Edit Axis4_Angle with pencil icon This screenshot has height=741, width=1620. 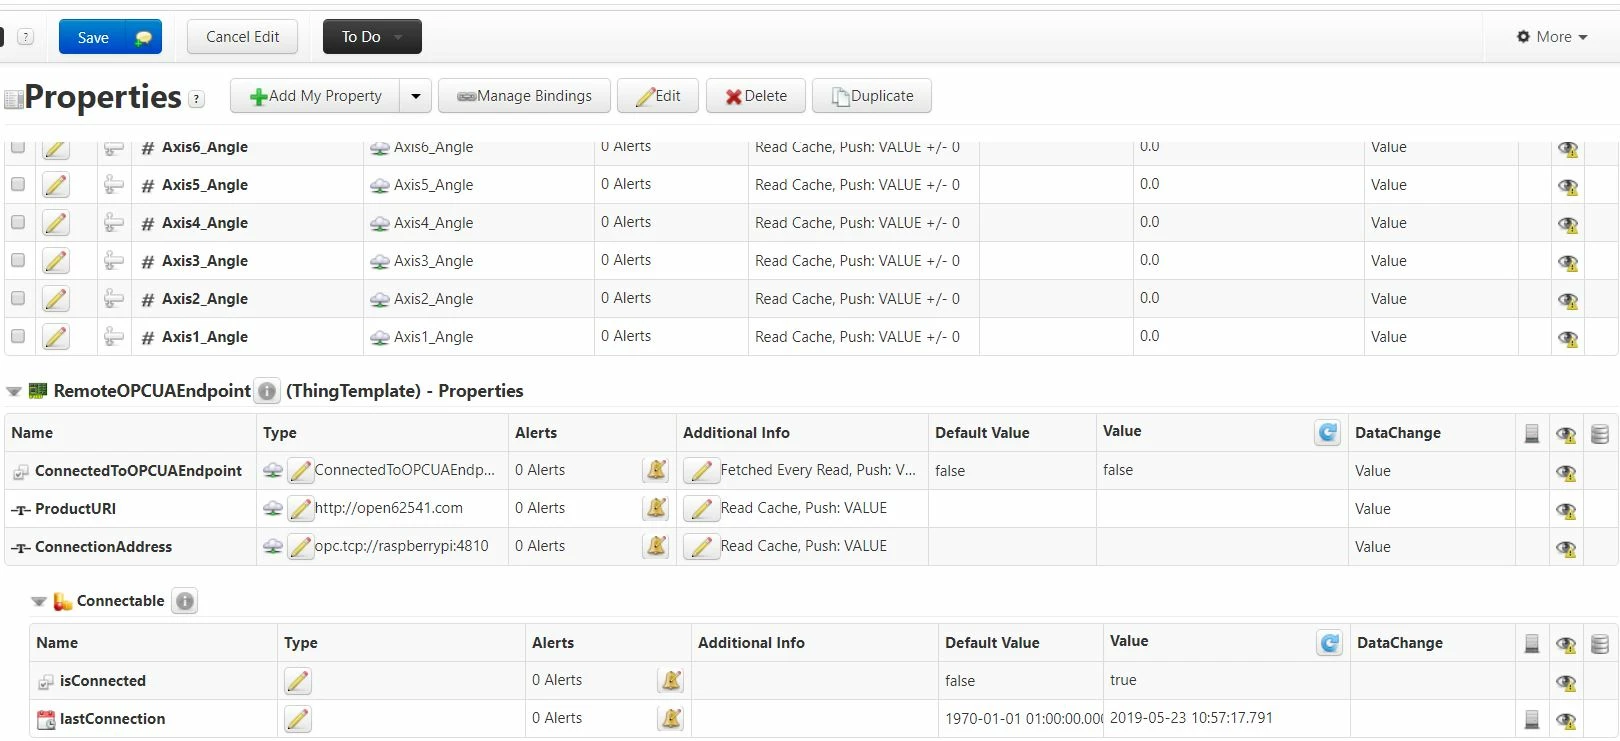[x=56, y=223]
